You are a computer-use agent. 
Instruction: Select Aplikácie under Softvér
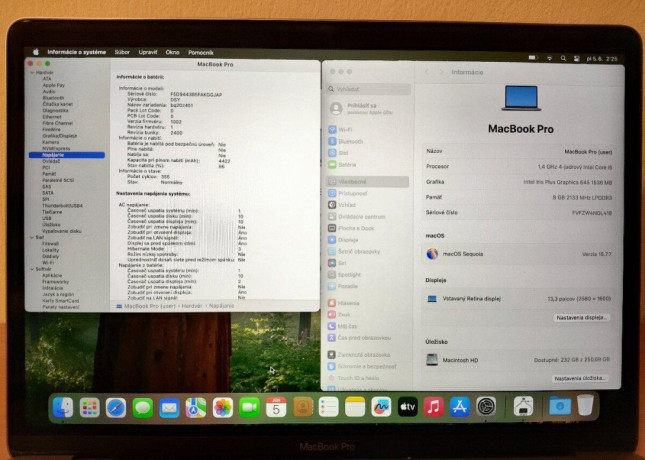[x=52, y=275]
